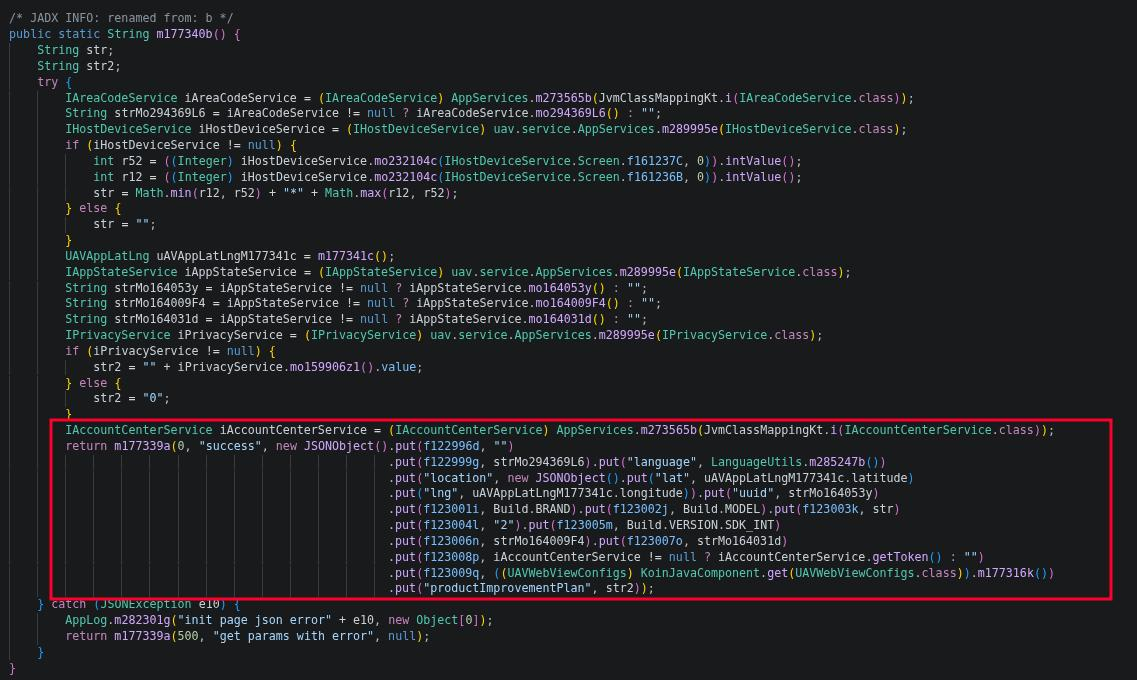
Task: Click the Screen.f161236B constant
Action: [x=631, y=177]
